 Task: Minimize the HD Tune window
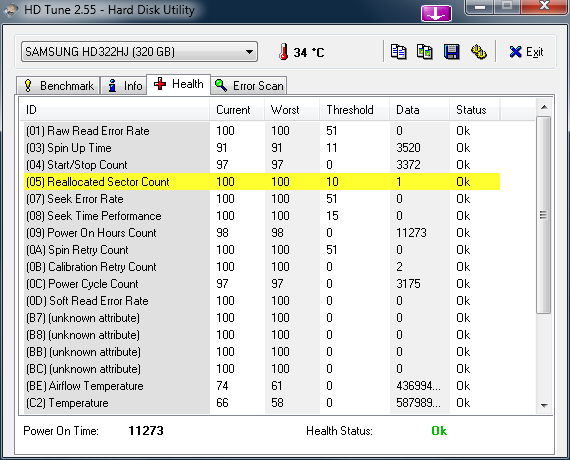point(480,7)
